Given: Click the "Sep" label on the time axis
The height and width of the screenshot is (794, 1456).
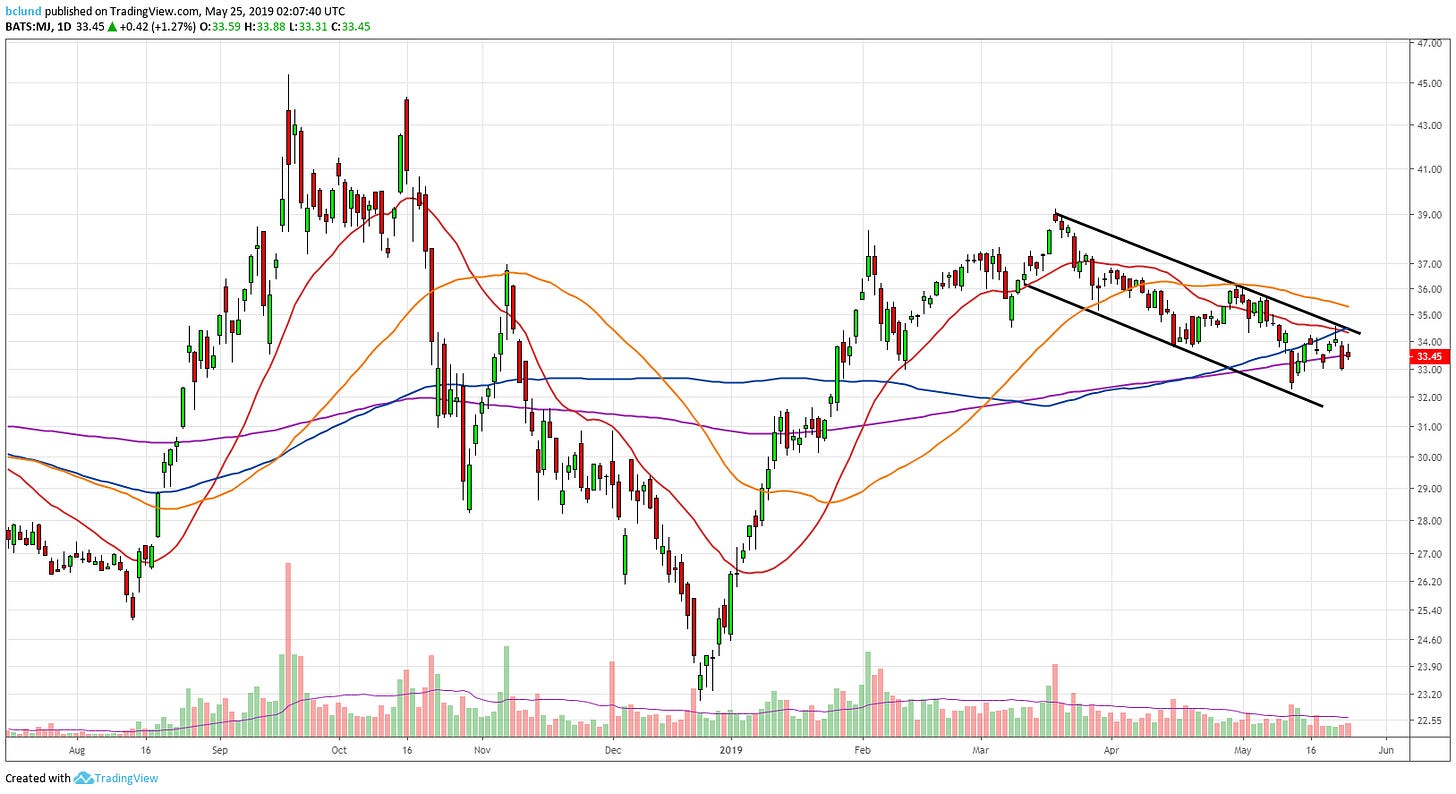Looking at the screenshot, I should (220, 748).
